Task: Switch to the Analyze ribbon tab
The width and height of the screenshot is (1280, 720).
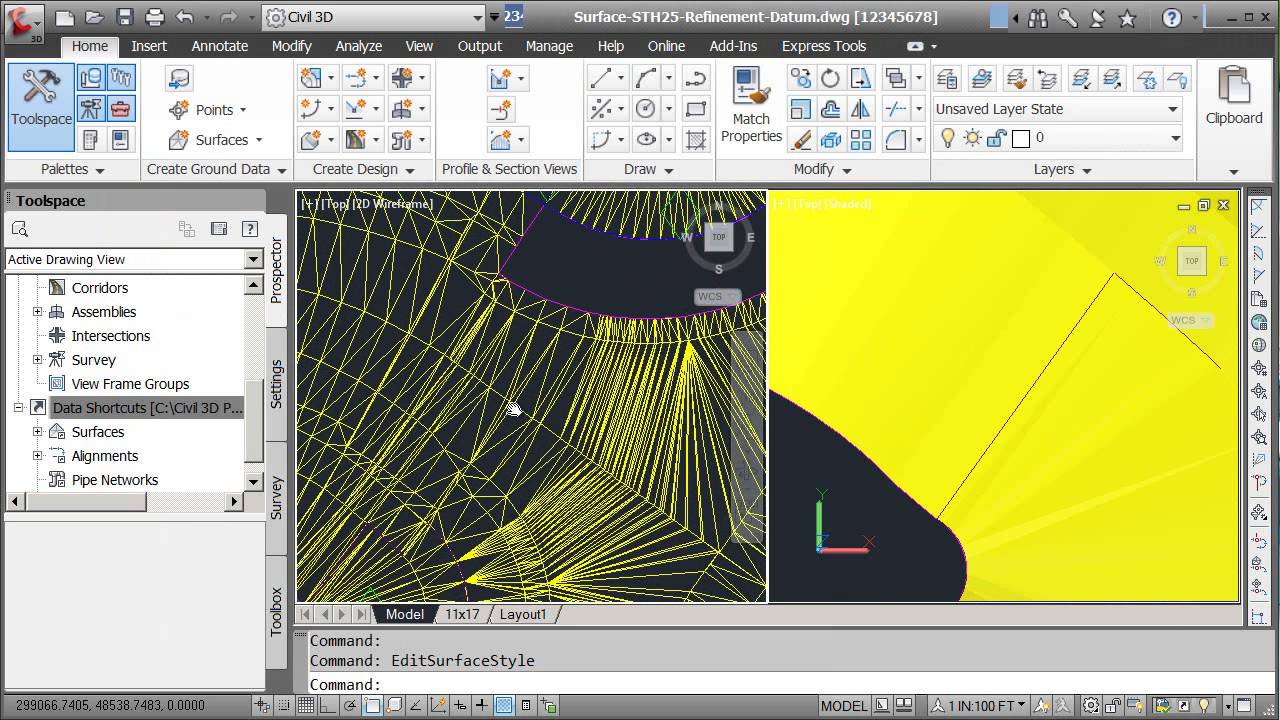Action: tap(359, 46)
